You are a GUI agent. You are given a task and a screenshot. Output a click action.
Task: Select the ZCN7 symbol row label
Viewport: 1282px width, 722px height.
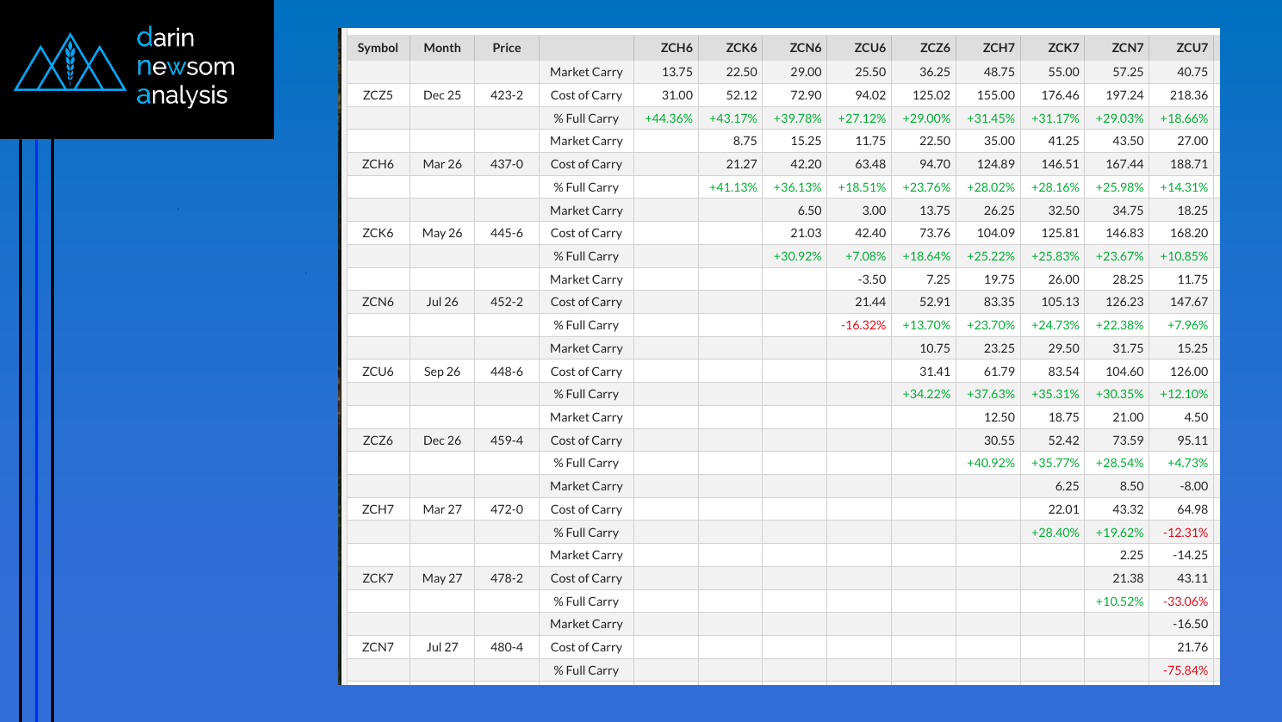[x=378, y=647]
